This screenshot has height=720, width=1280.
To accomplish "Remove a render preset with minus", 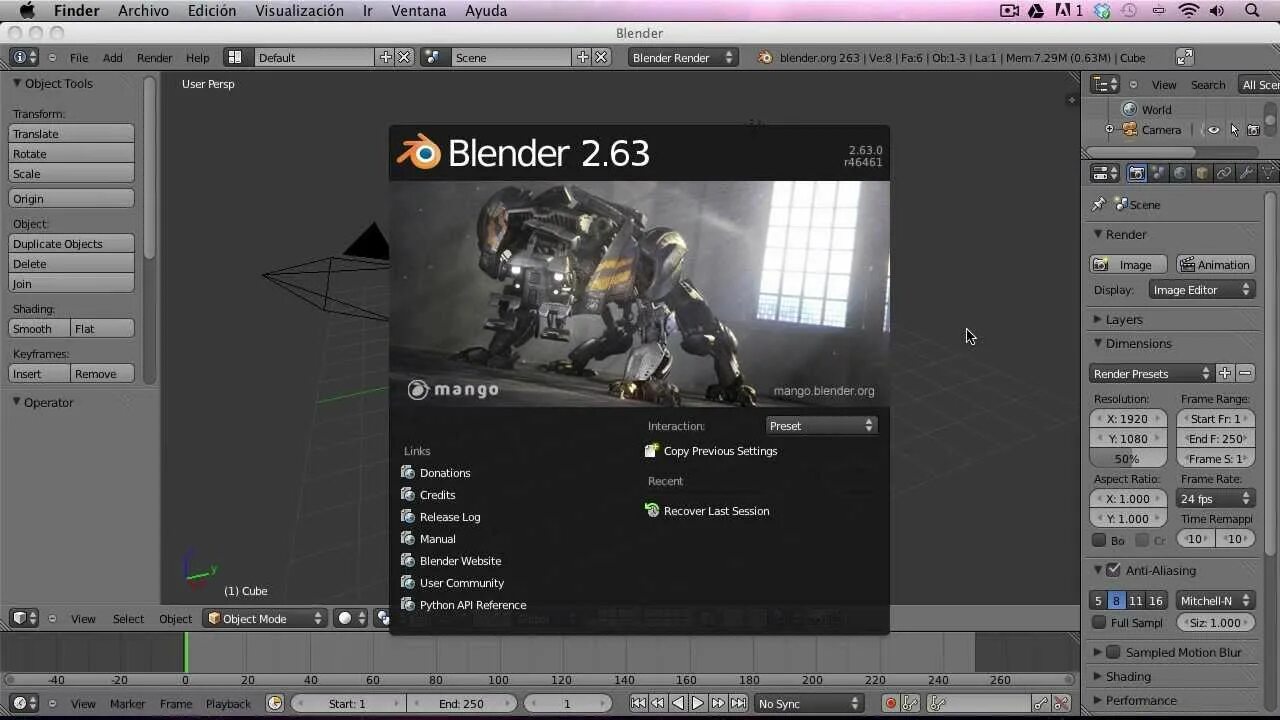I will coord(1245,373).
